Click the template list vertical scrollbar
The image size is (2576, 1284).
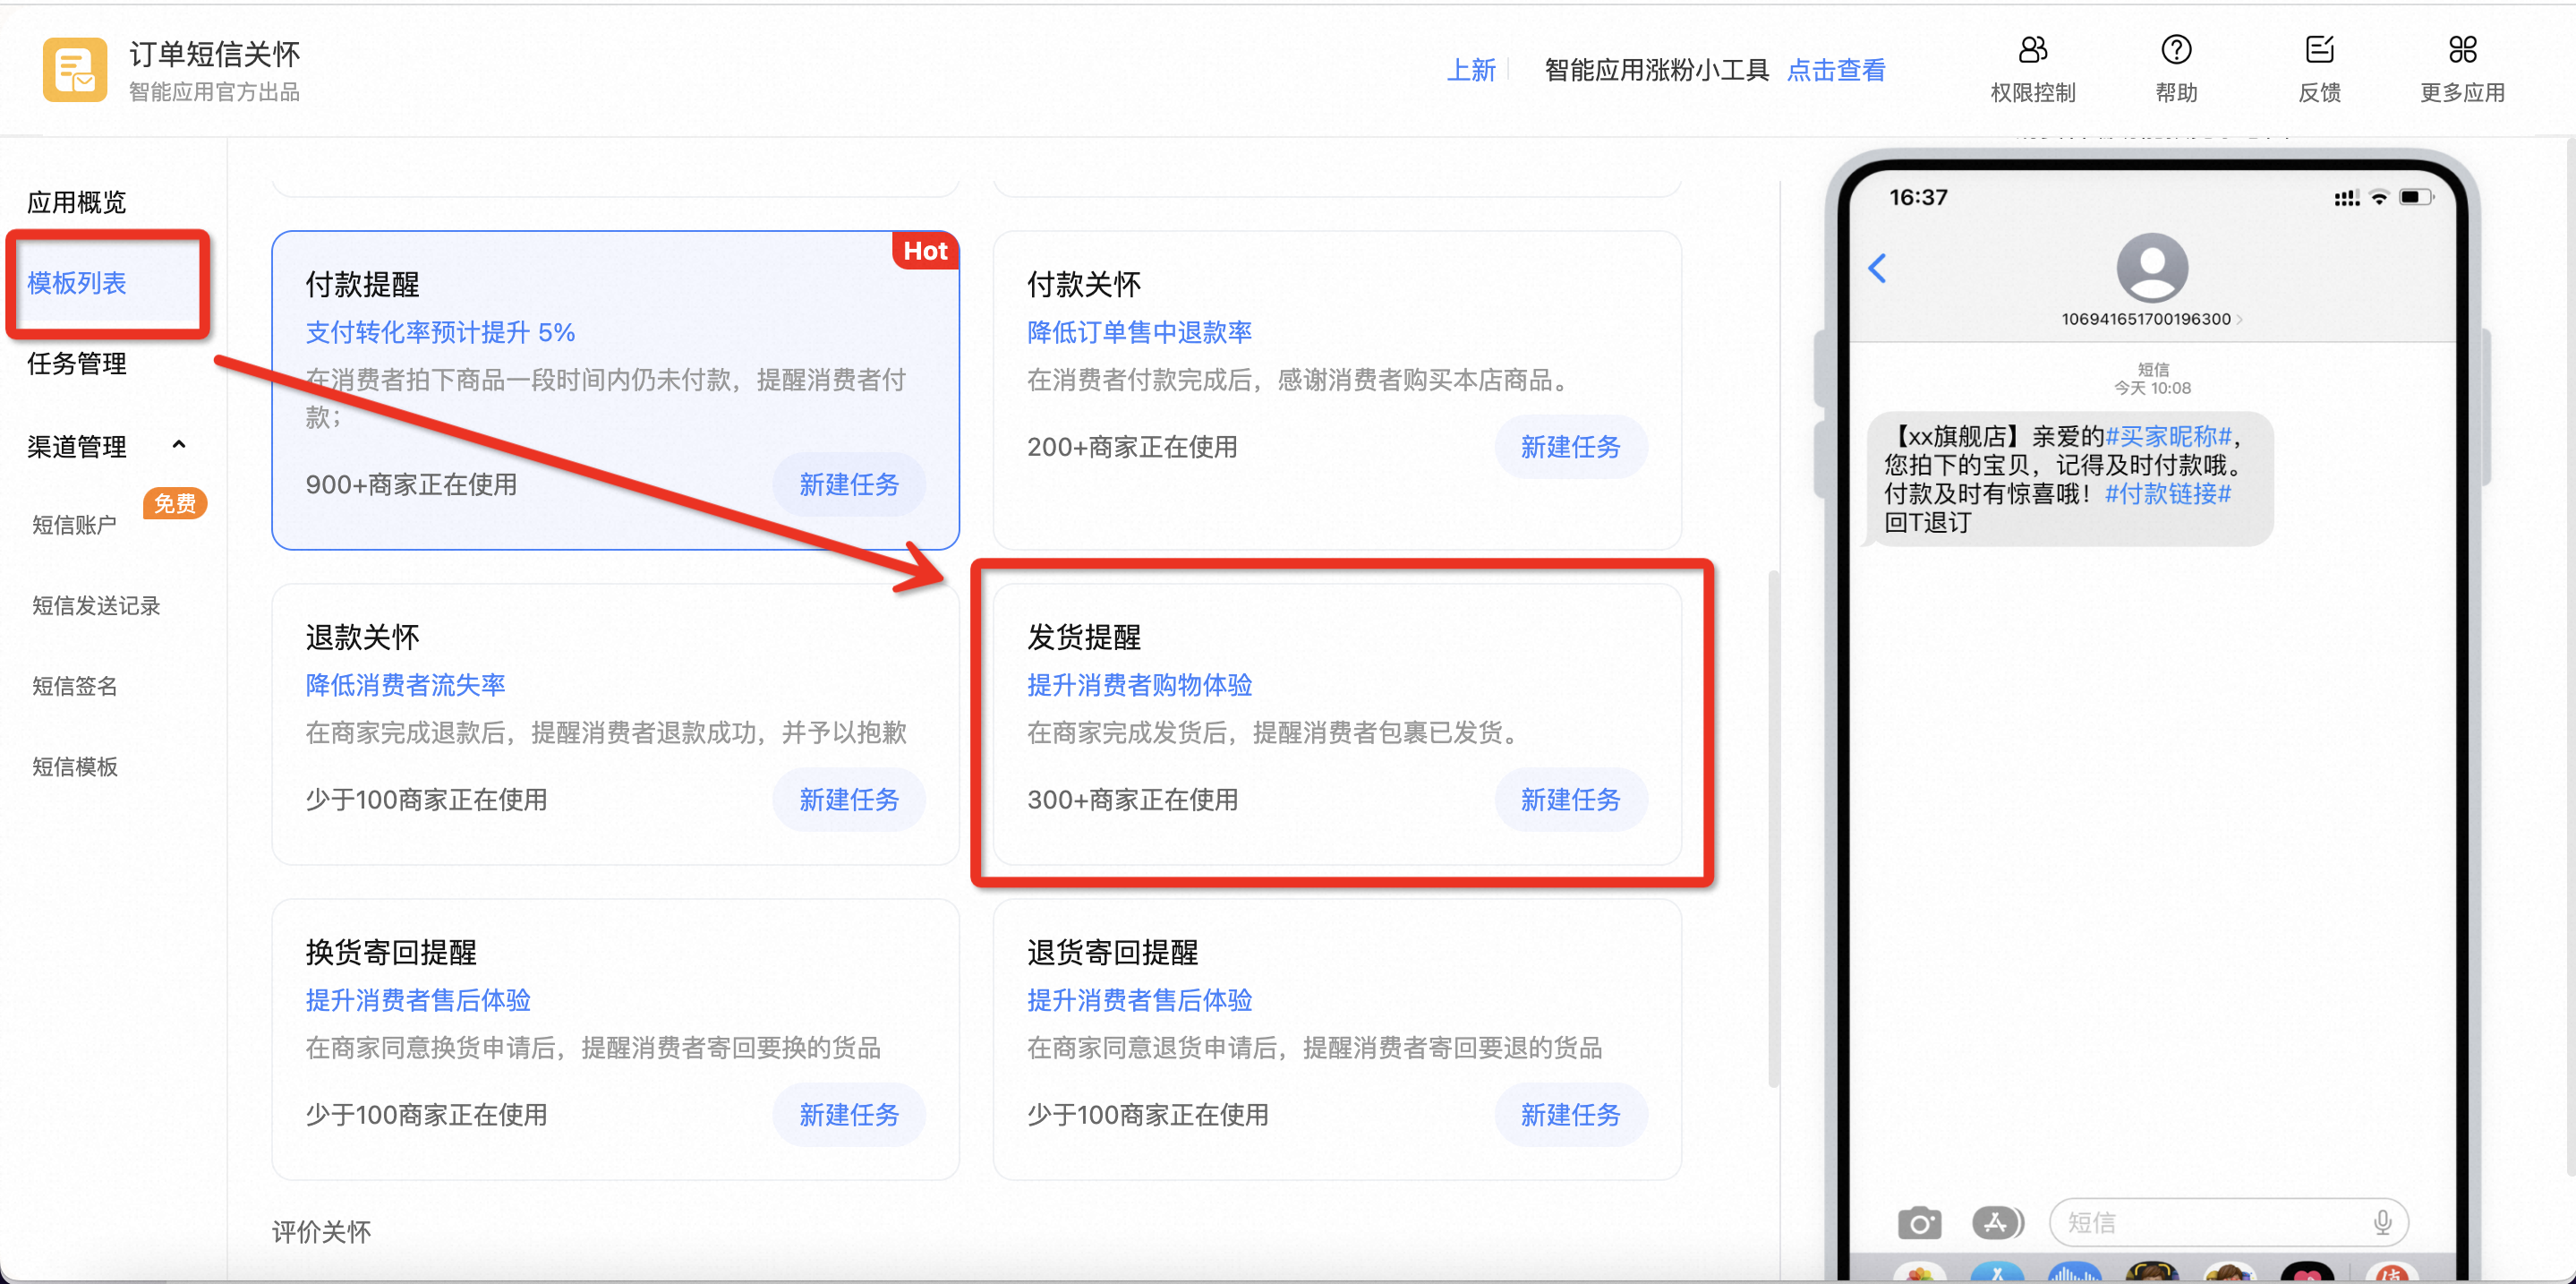[1774, 830]
